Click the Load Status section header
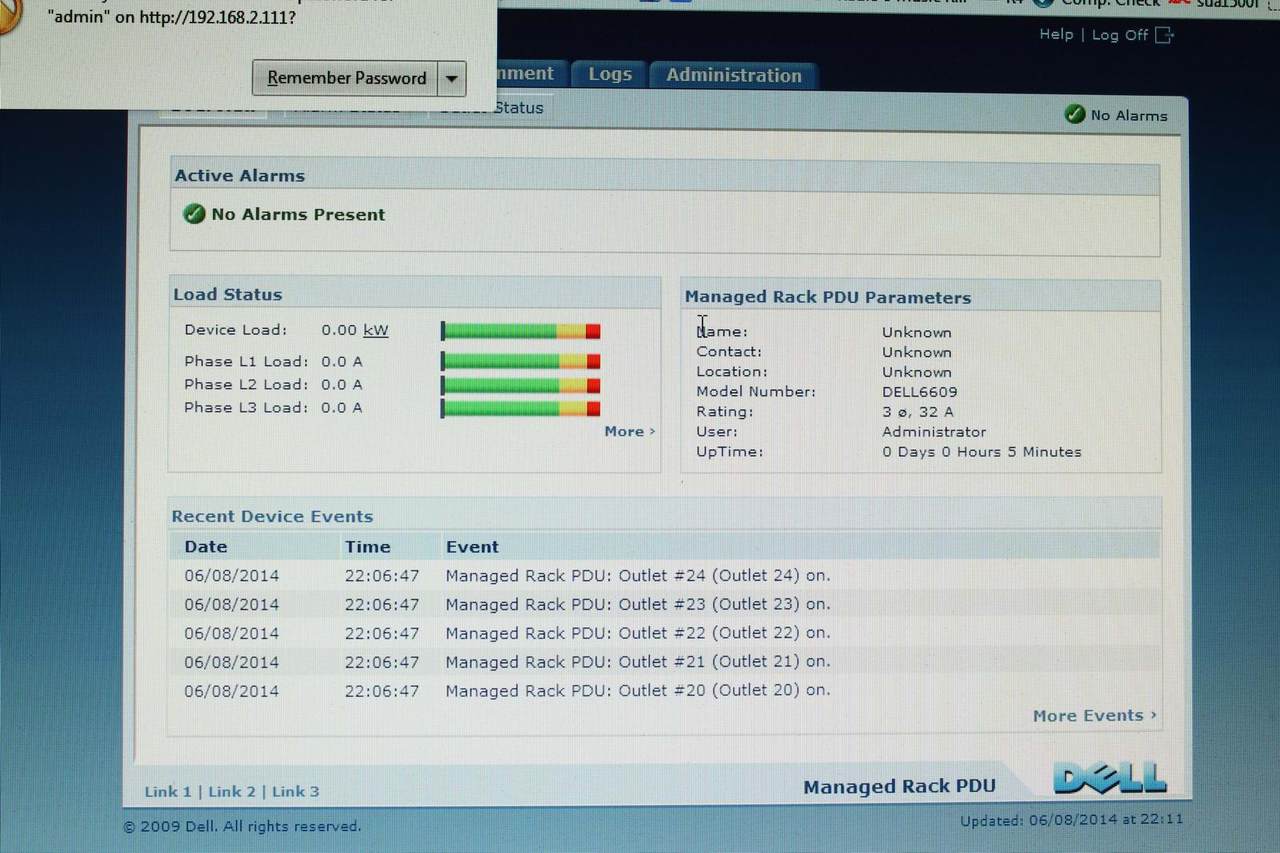 pyautogui.click(x=228, y=294)
